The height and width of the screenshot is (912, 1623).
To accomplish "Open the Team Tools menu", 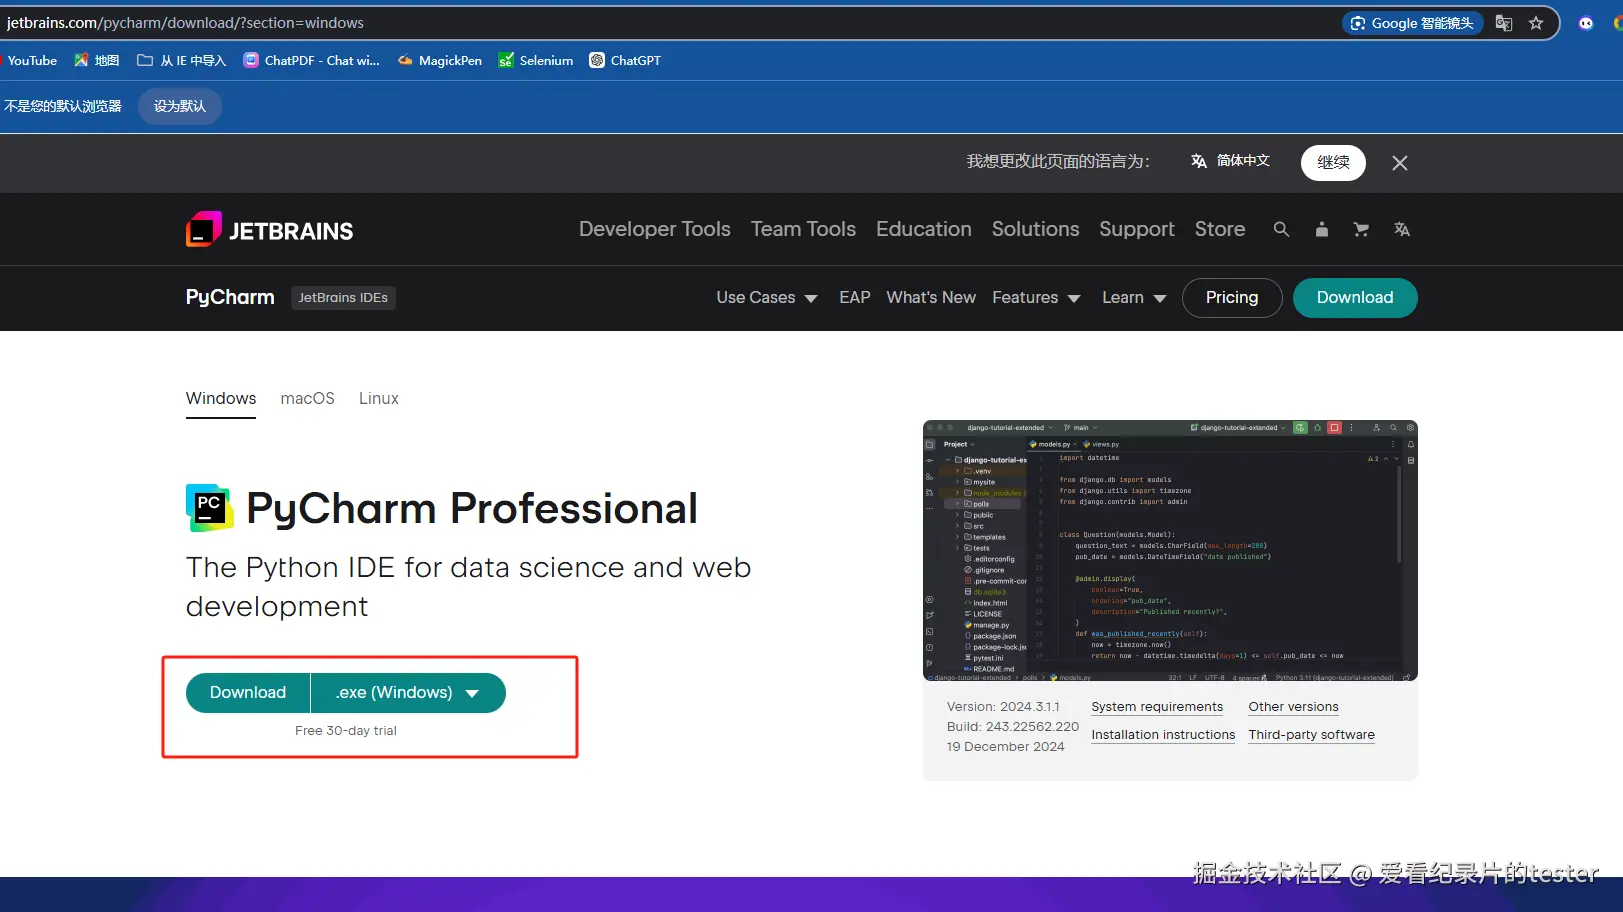I will [803, 229].
